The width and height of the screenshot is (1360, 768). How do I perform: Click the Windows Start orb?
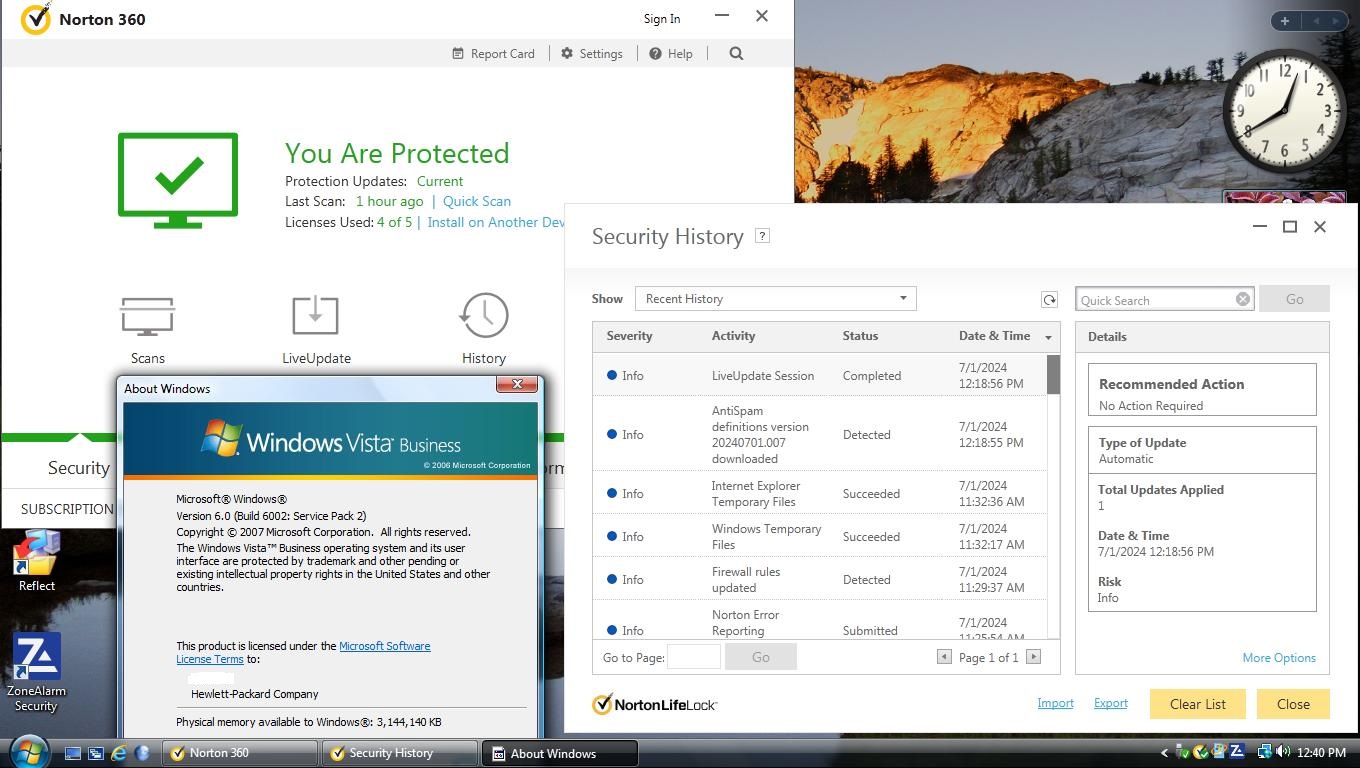[28, 752]
